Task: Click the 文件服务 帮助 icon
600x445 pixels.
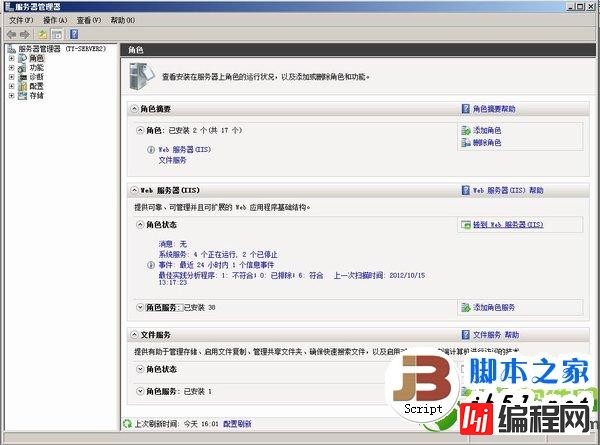Action: coord(465,335)
